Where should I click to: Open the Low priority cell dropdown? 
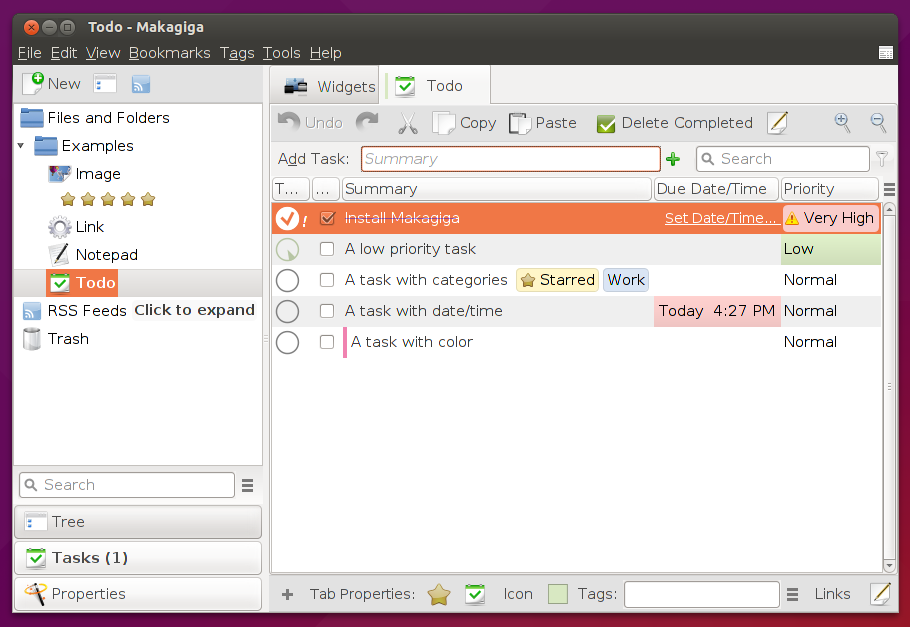point(831,249)
